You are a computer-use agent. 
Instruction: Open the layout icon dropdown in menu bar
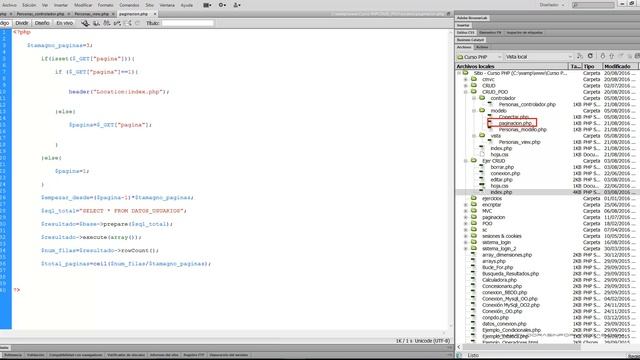tap(207, 5)
